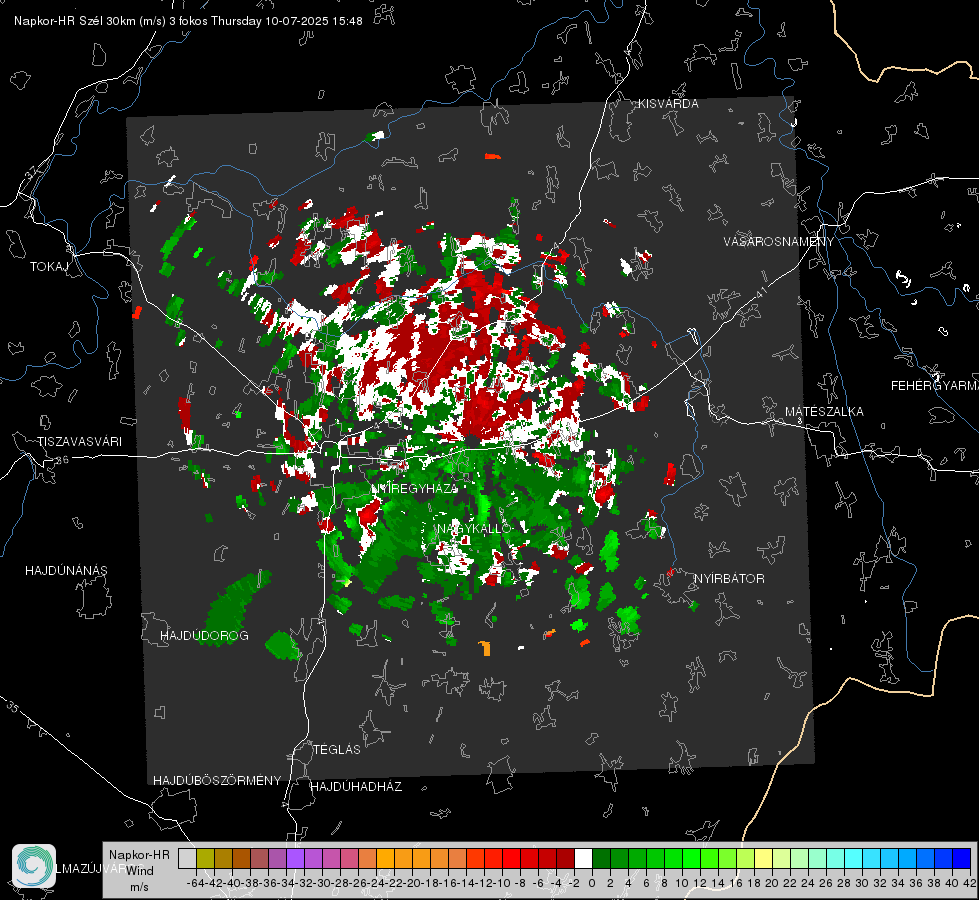Screen dimensions: 979x900
Task: Pick the deep blue swatch between 40 and 42
Action: click(962, 858)
